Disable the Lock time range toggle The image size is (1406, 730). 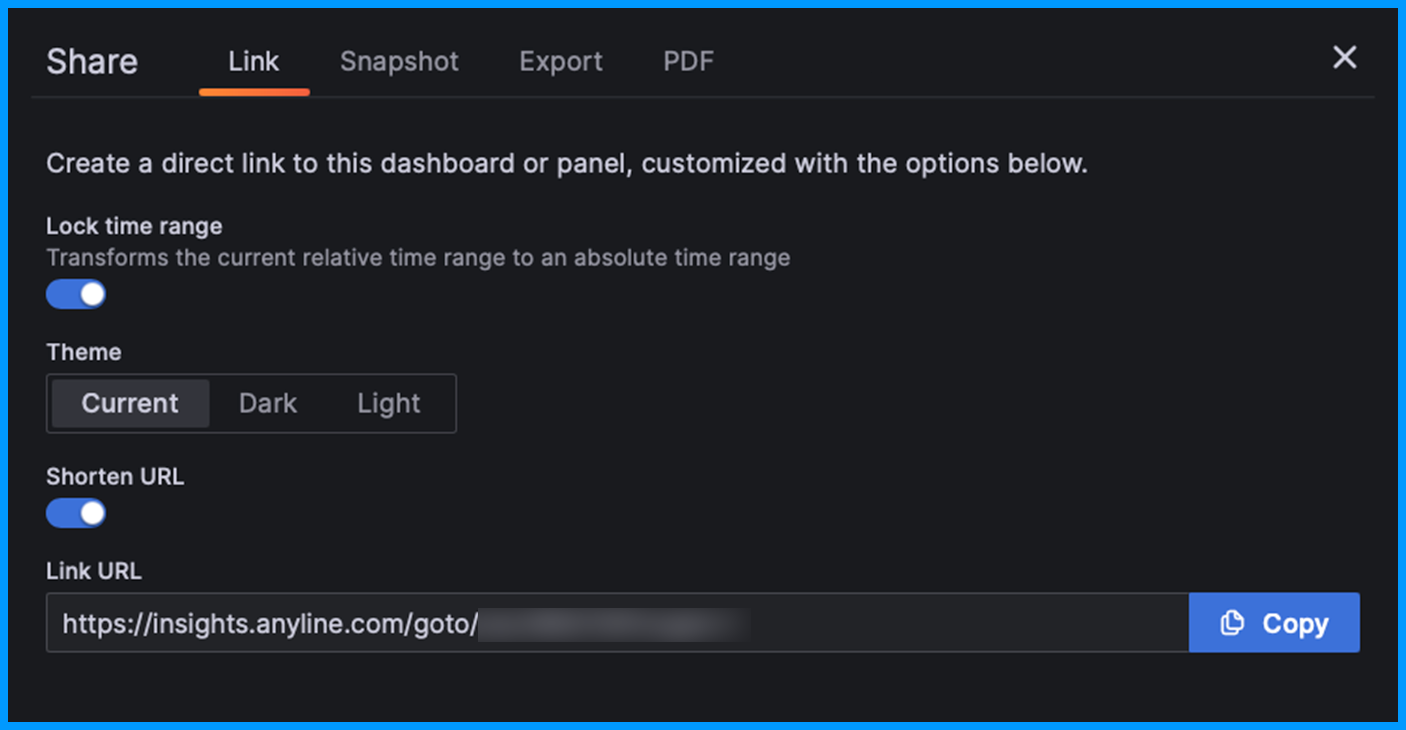coord(76,294)
